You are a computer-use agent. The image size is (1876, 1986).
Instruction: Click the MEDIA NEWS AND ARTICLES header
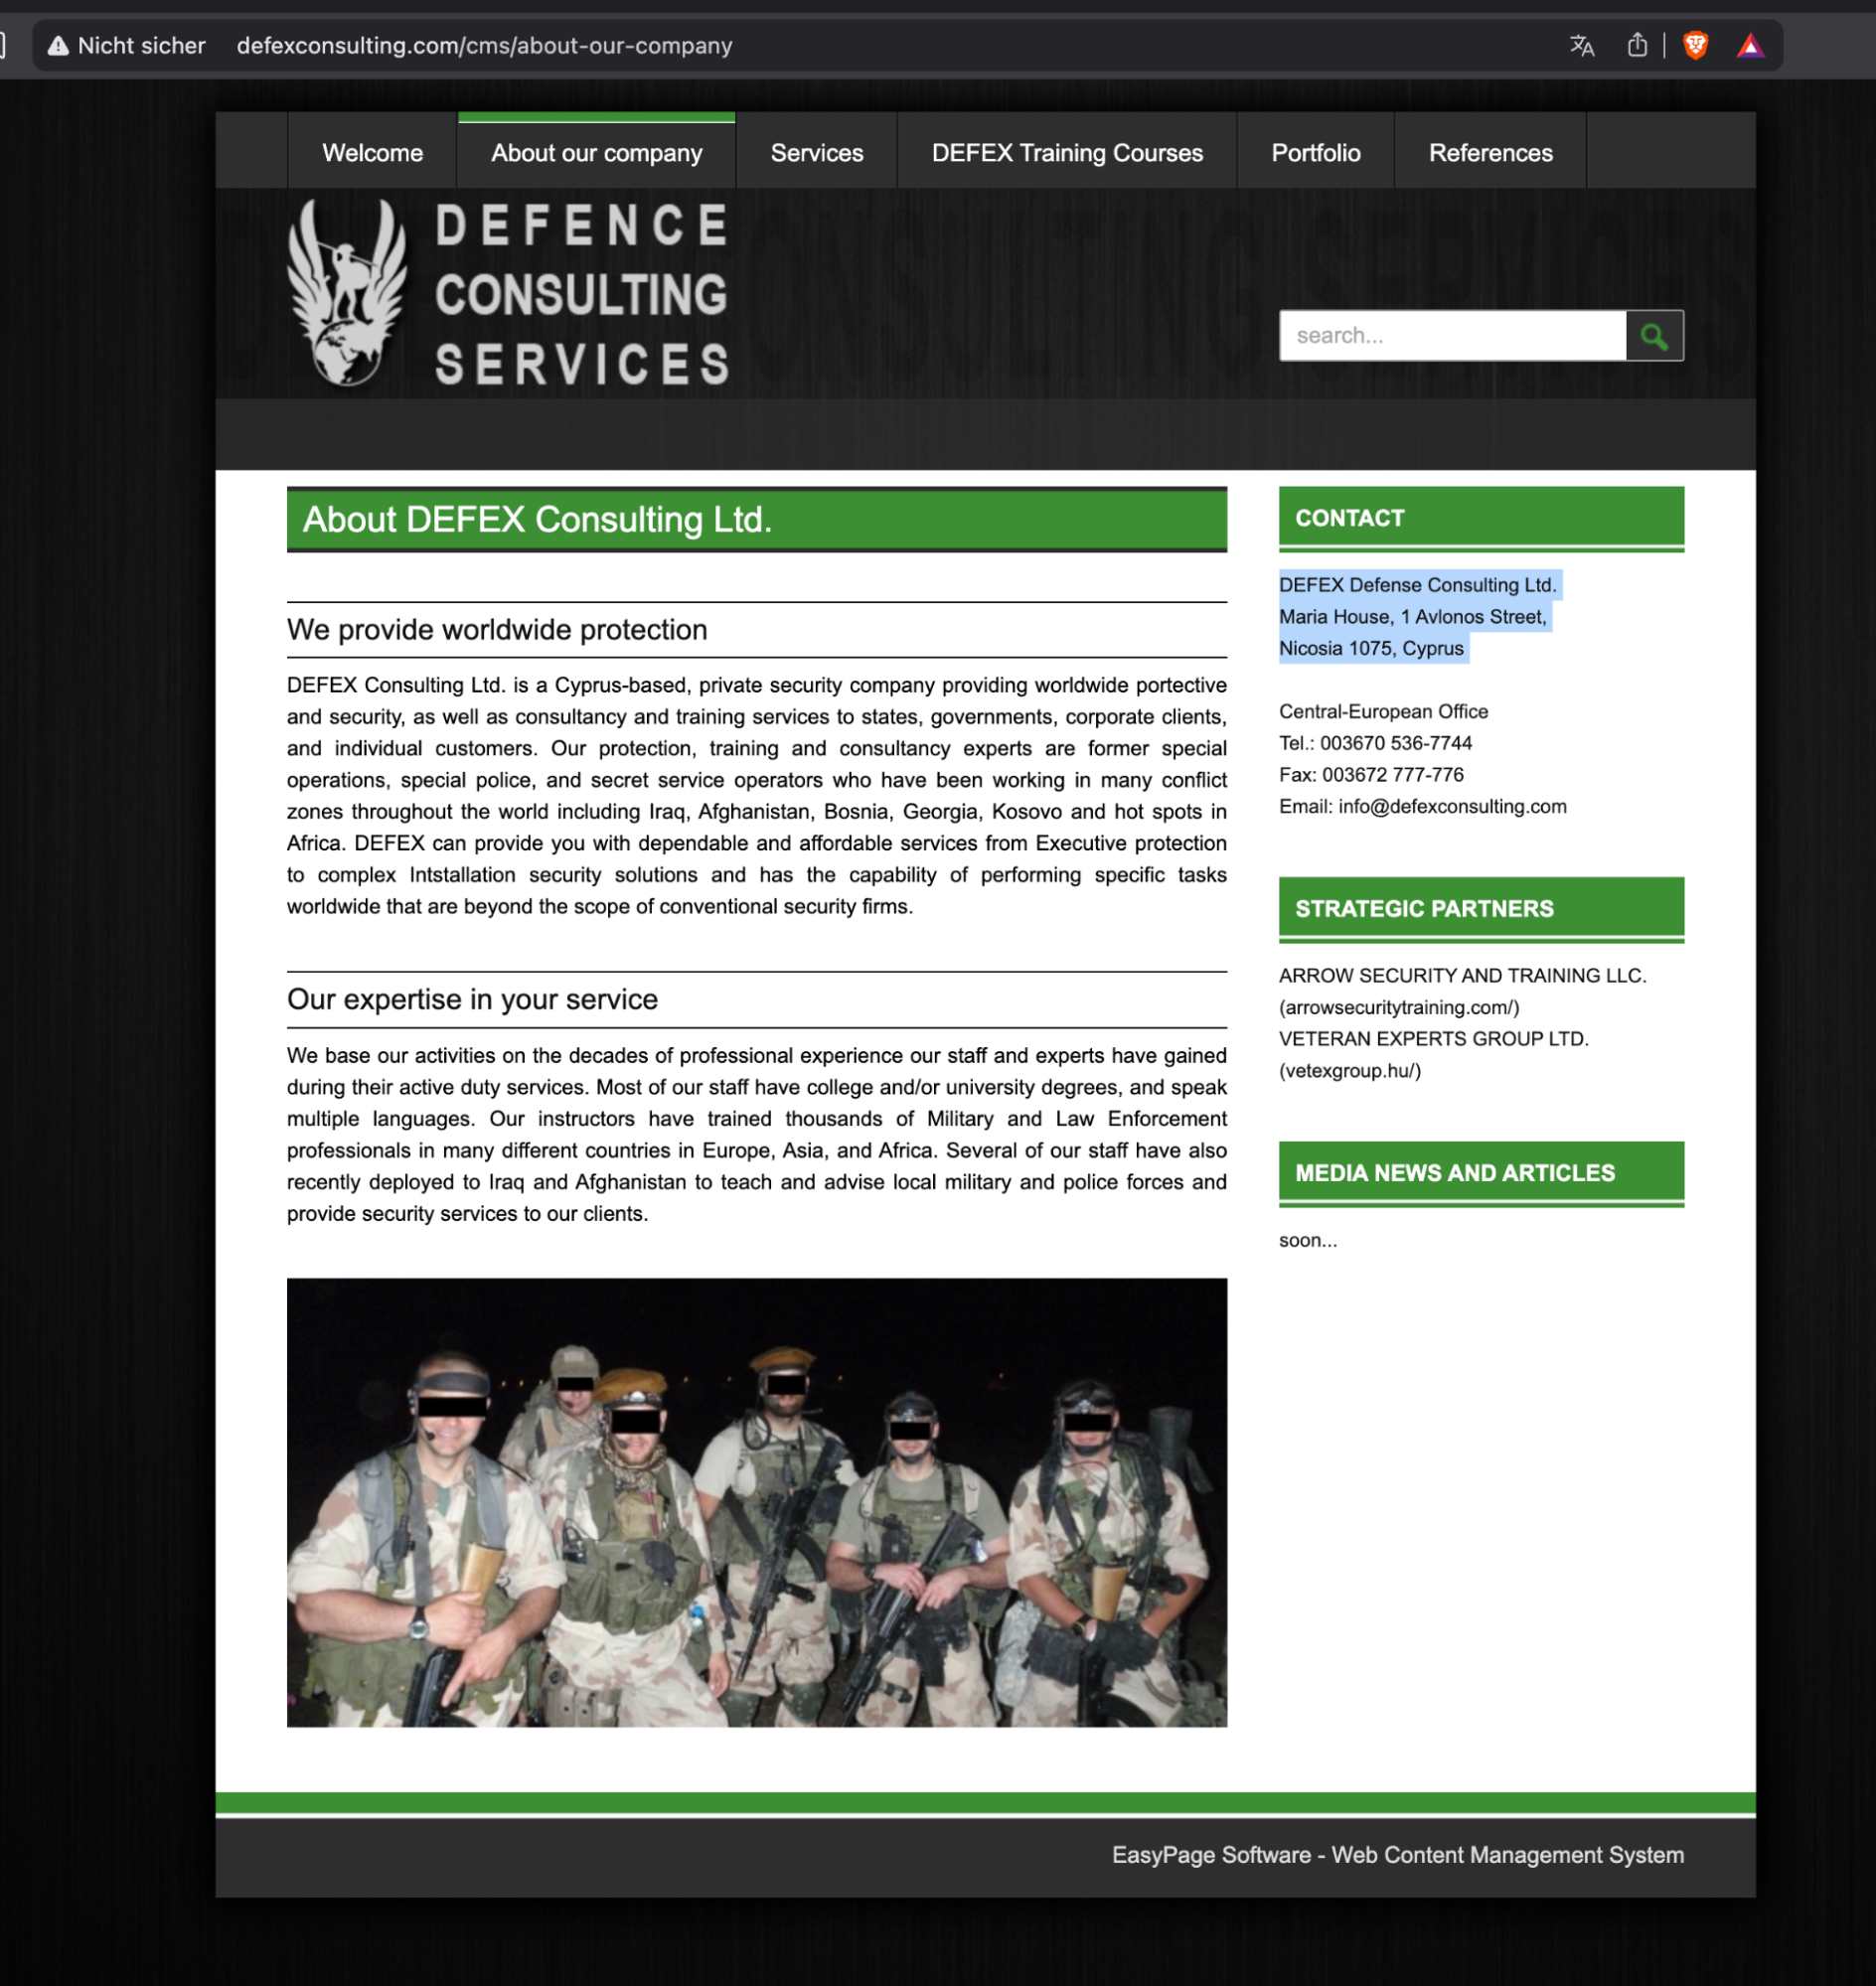click(x=1481, y=1173)
